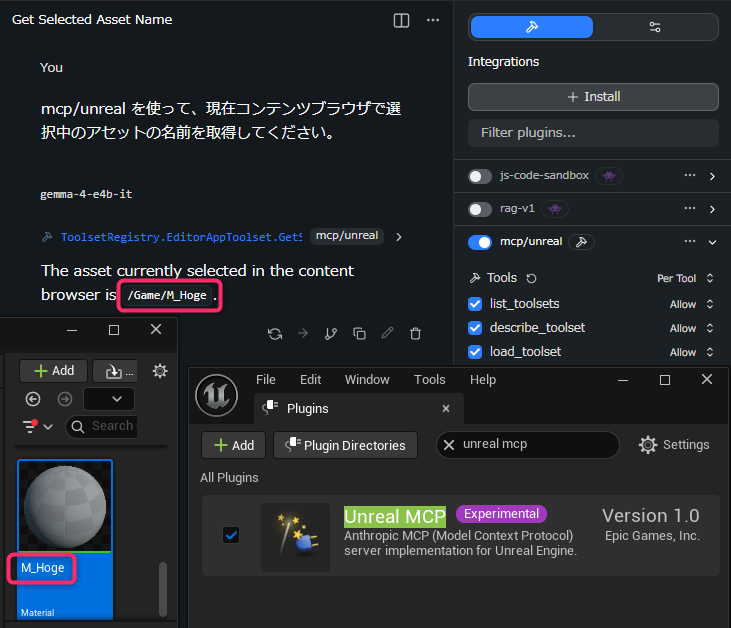Continue the response arrow icon
The image size is (731, 628).
303,333
